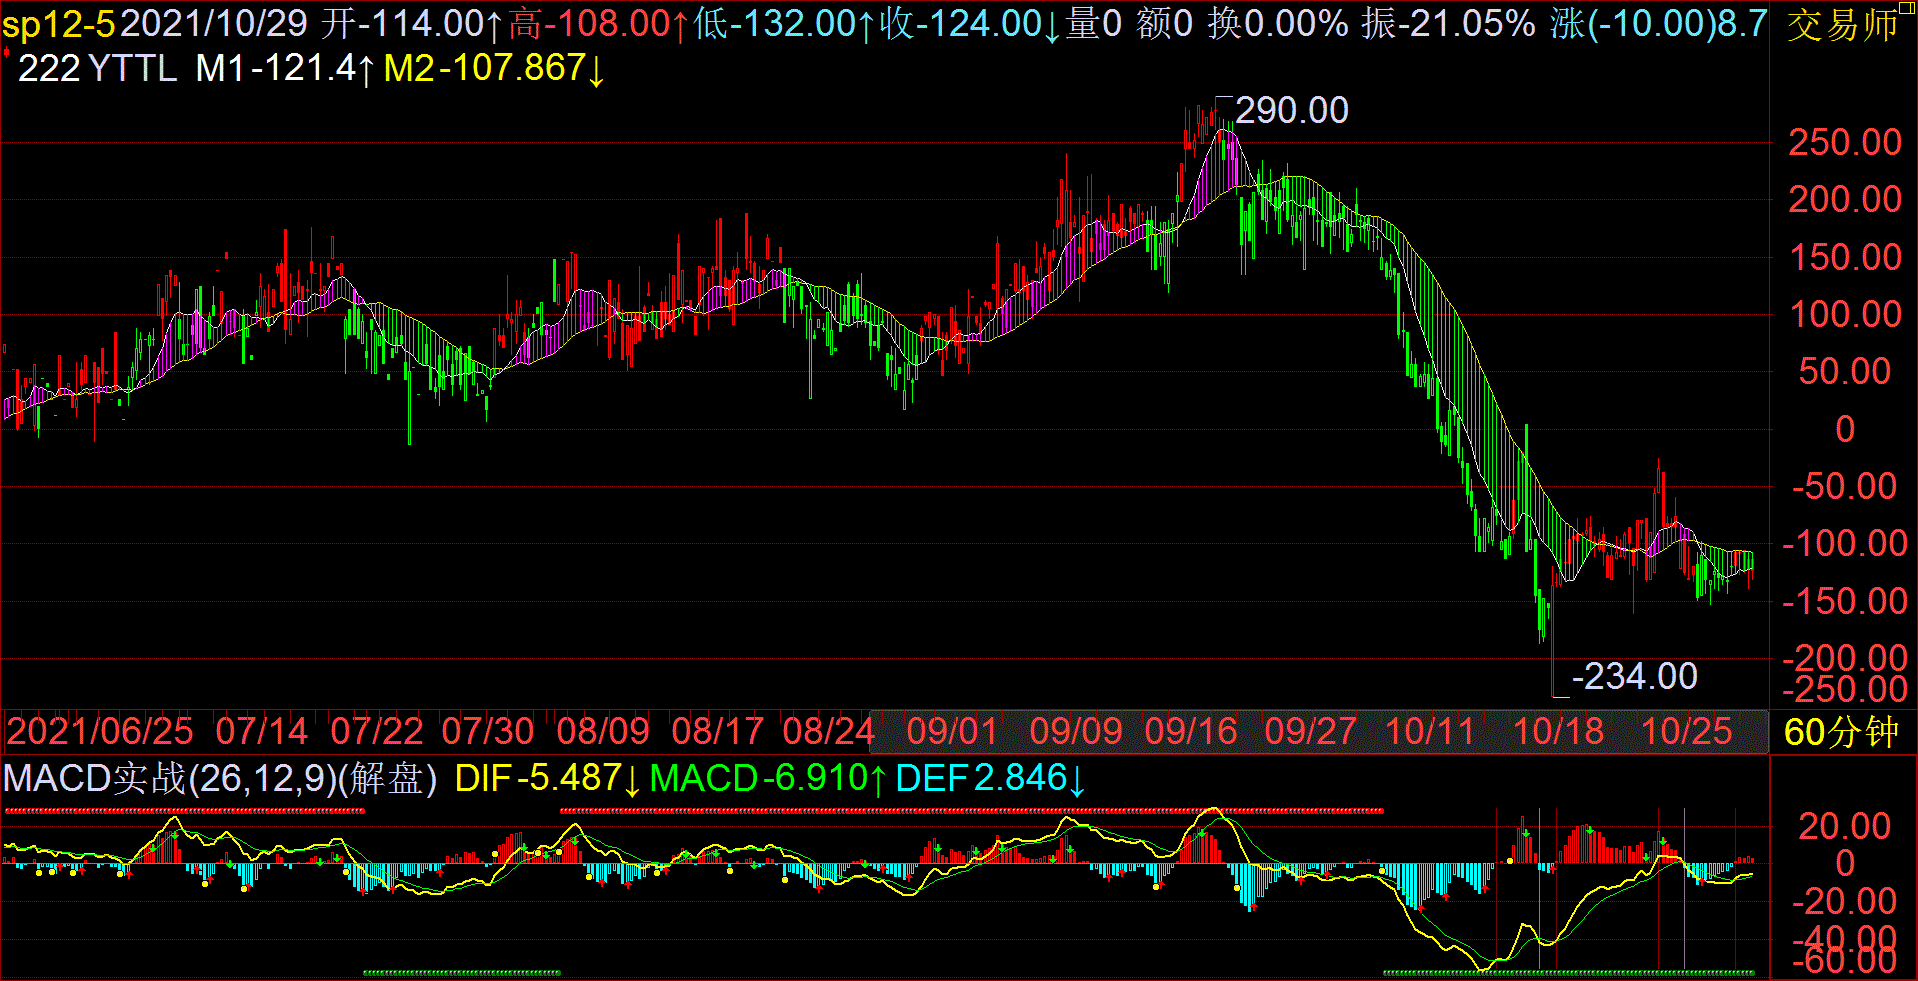Click the change value 涨(-10.00)8.7

click(x=1659, y=23)
